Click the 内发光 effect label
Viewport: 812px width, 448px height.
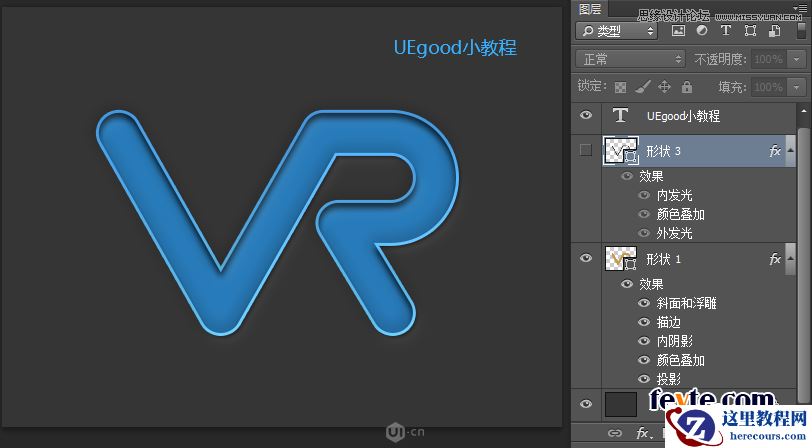674,195
